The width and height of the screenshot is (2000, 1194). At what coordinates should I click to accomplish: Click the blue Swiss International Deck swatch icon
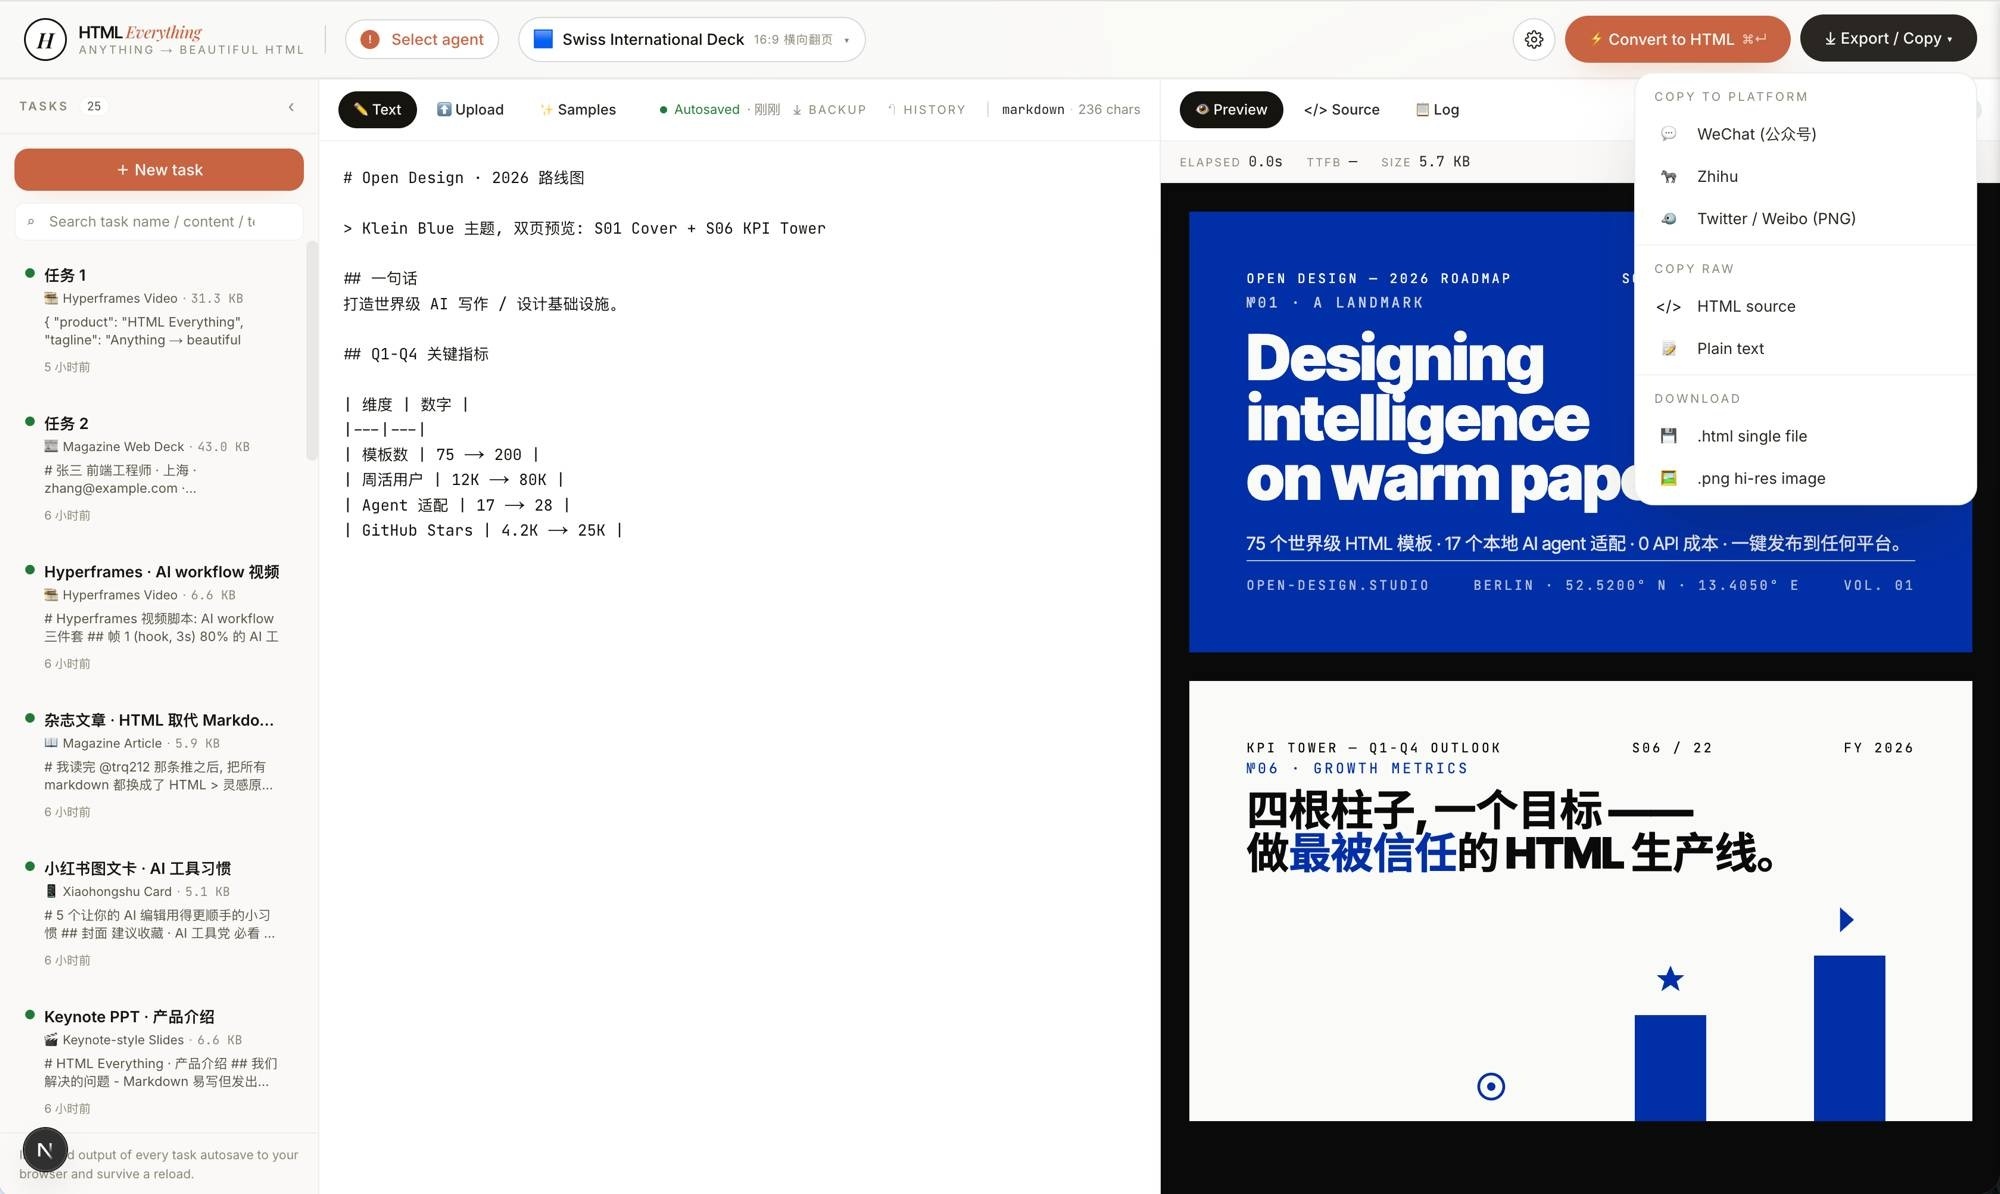pos(543,39)
